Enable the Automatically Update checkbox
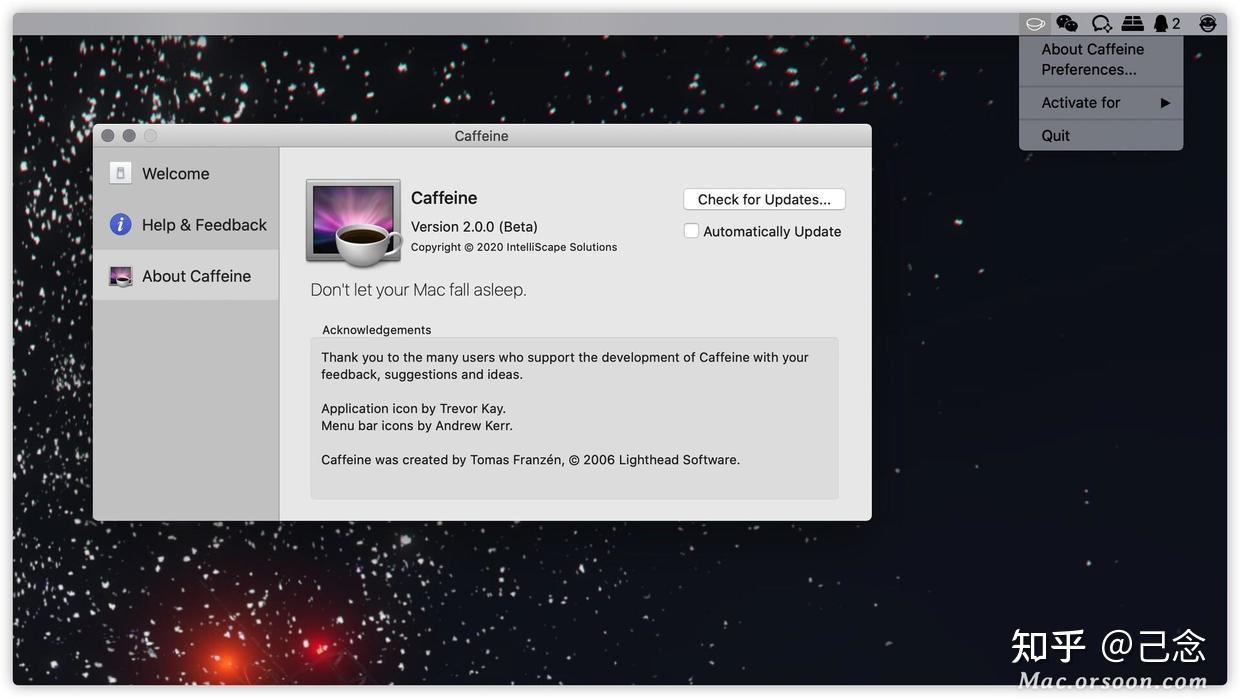1240x698 pixels. (691, 231)
